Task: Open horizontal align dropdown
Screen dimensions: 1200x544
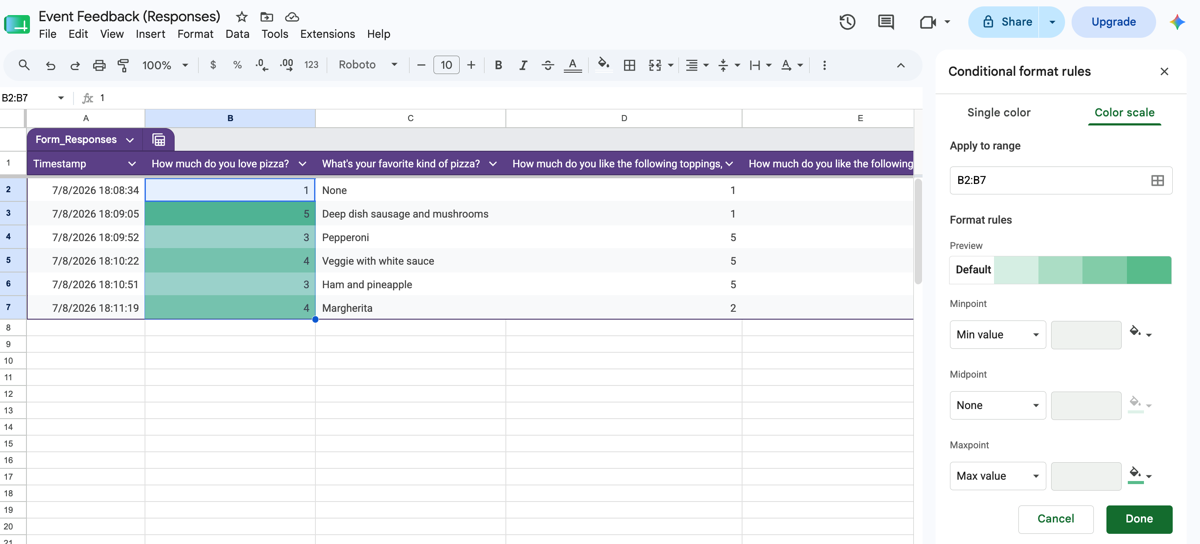Action: 696,65
